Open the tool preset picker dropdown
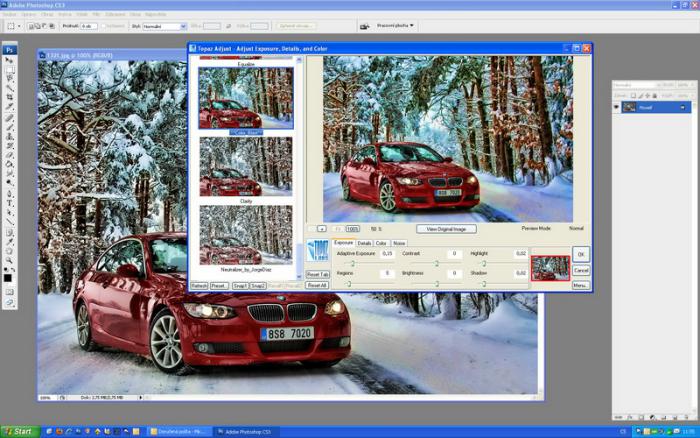This screenshot has height=438, width=700. click(12, 26)
